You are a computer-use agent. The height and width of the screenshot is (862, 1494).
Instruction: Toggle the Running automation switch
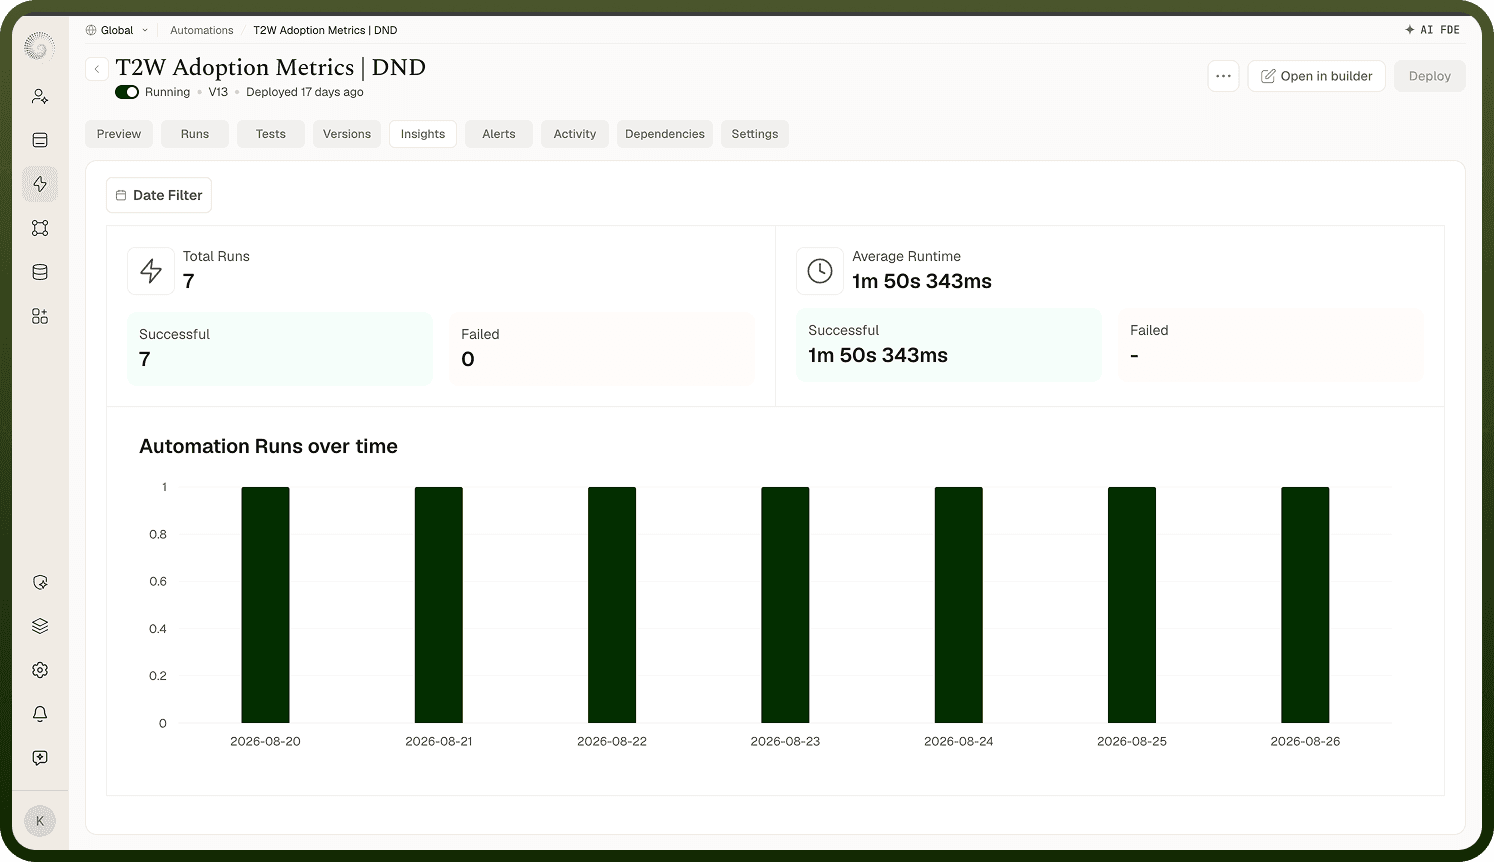pyautogui.click(x=127, y=92)
